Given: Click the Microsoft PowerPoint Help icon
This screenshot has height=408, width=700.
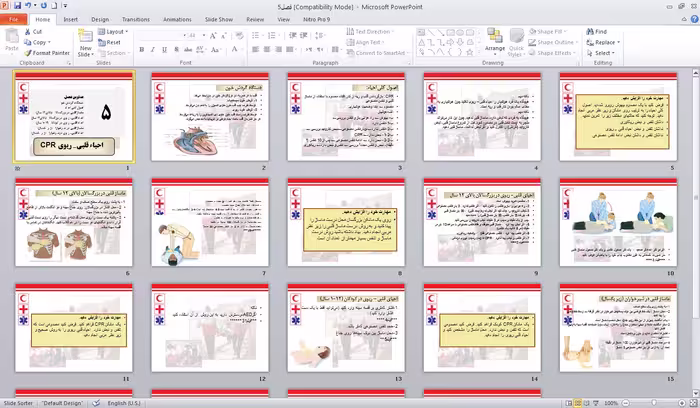Looking at the screenshot, I should click(x=694, y=19).
